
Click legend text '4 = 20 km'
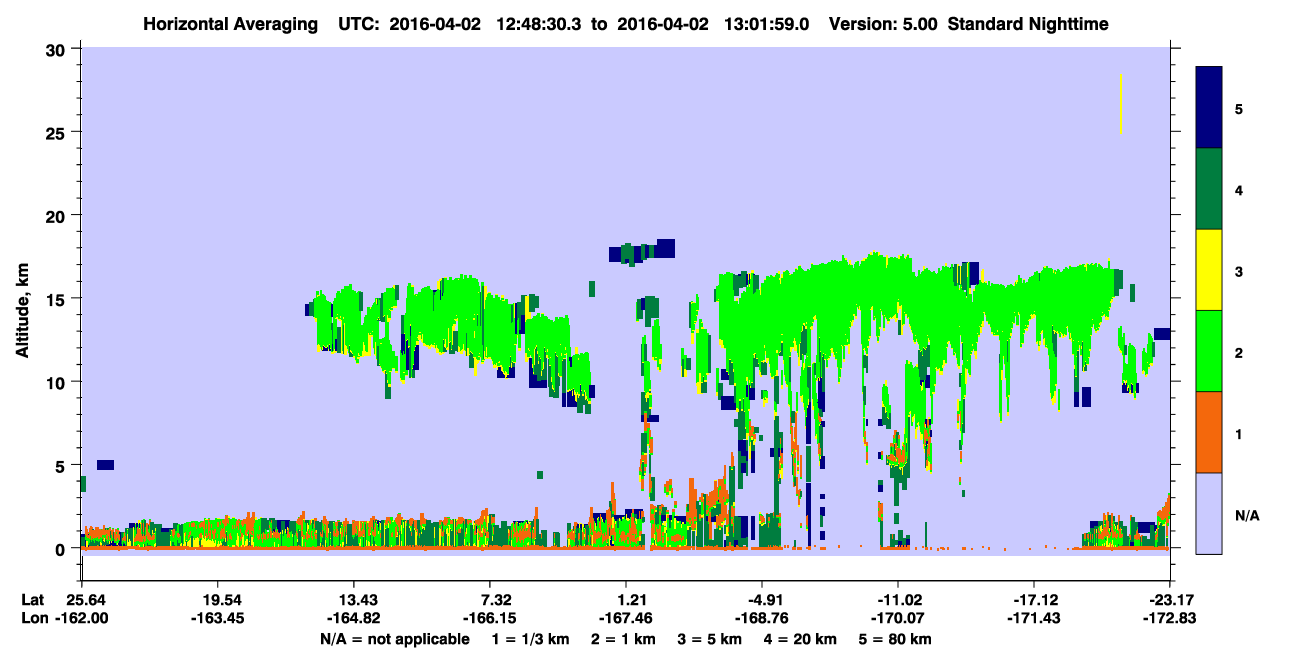(x=802, y=639)
